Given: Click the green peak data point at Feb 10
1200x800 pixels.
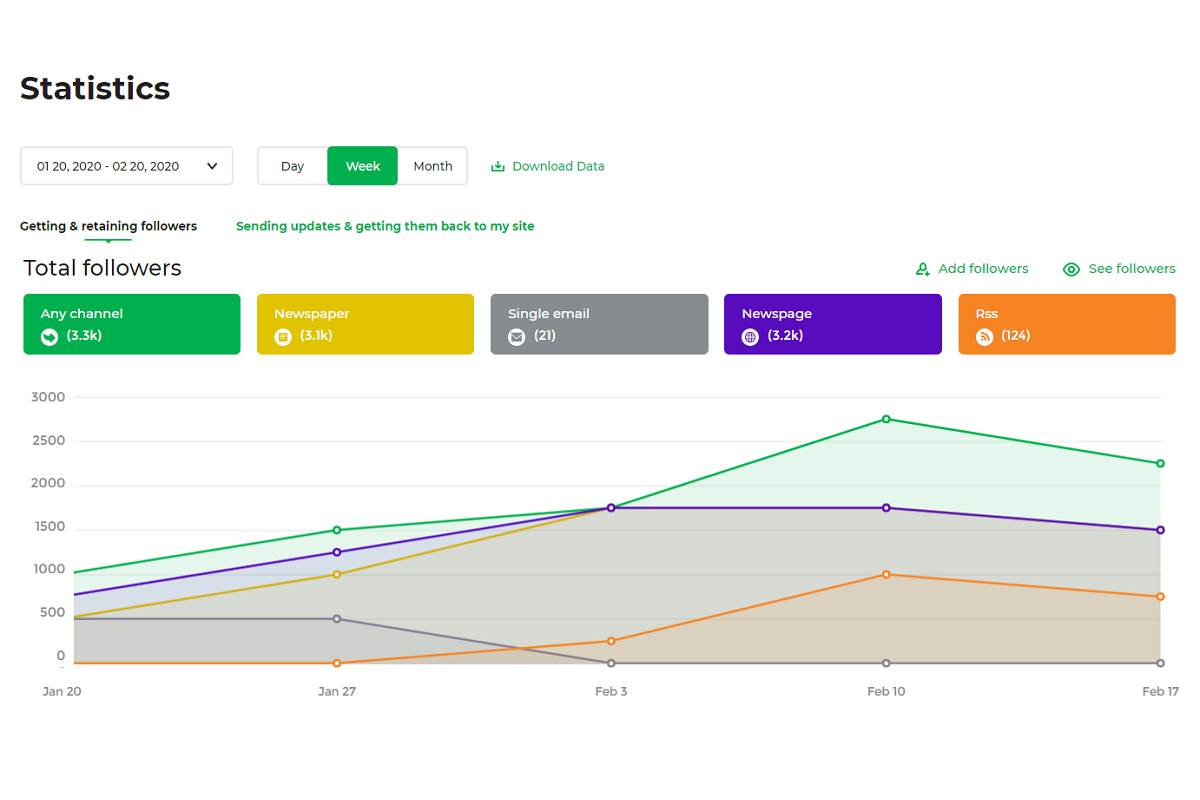Looking at the screenshot, I should (x=886, y=419).
